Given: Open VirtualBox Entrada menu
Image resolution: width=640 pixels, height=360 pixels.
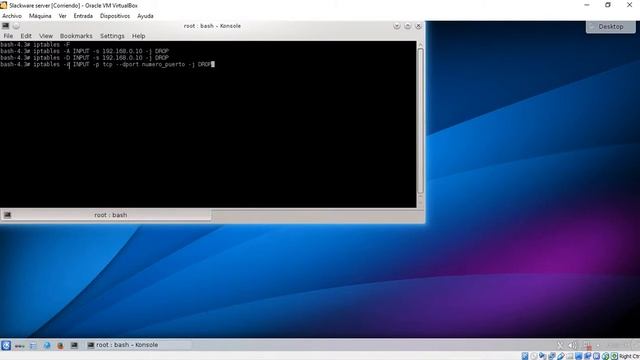Looking at the screenshot, I should pyautogui.click(x=83, y=16).
